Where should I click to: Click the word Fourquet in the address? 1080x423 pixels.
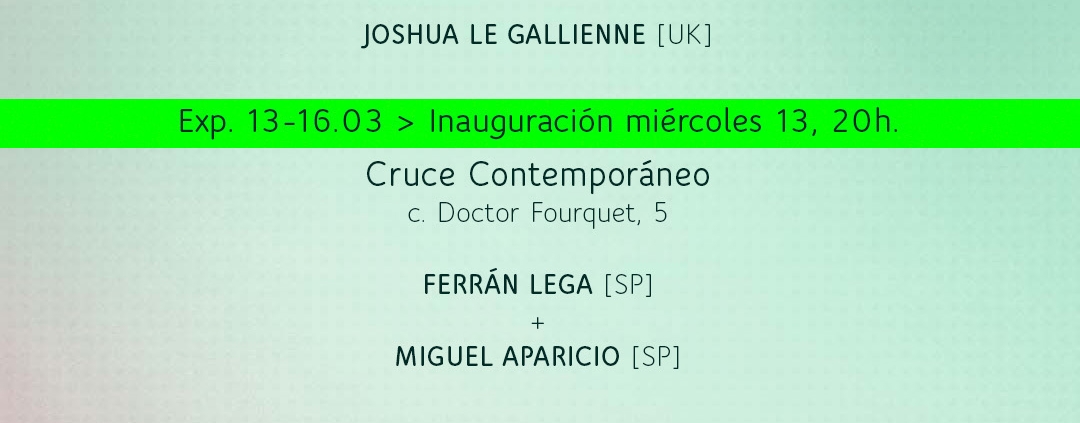coord(583,214)
